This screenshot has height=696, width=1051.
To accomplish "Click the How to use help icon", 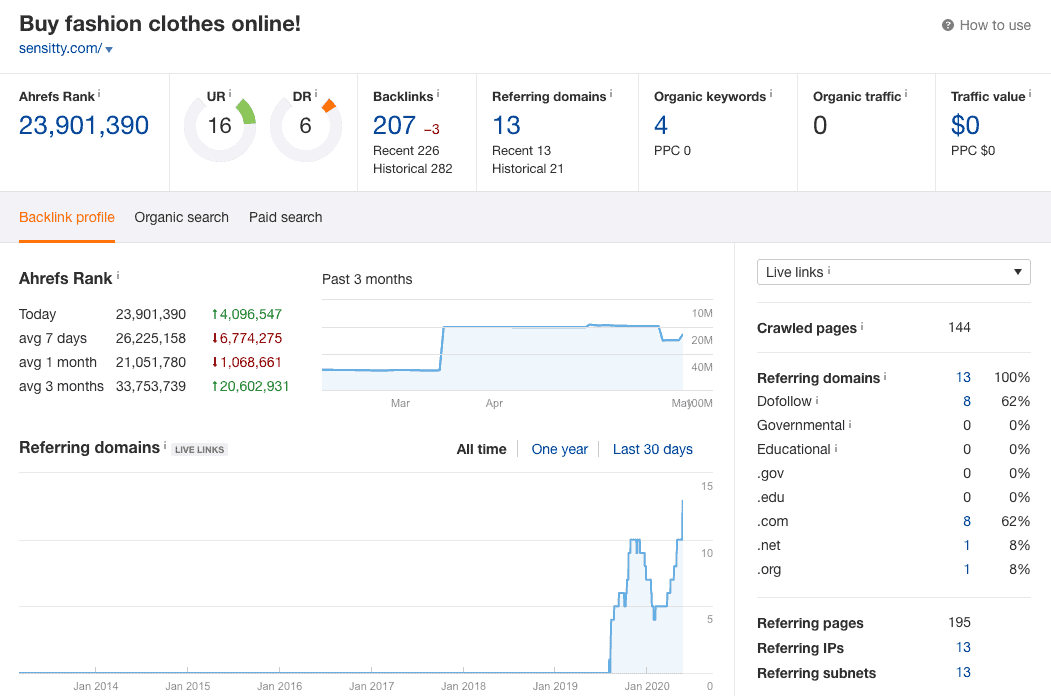I will pos(948,26).
